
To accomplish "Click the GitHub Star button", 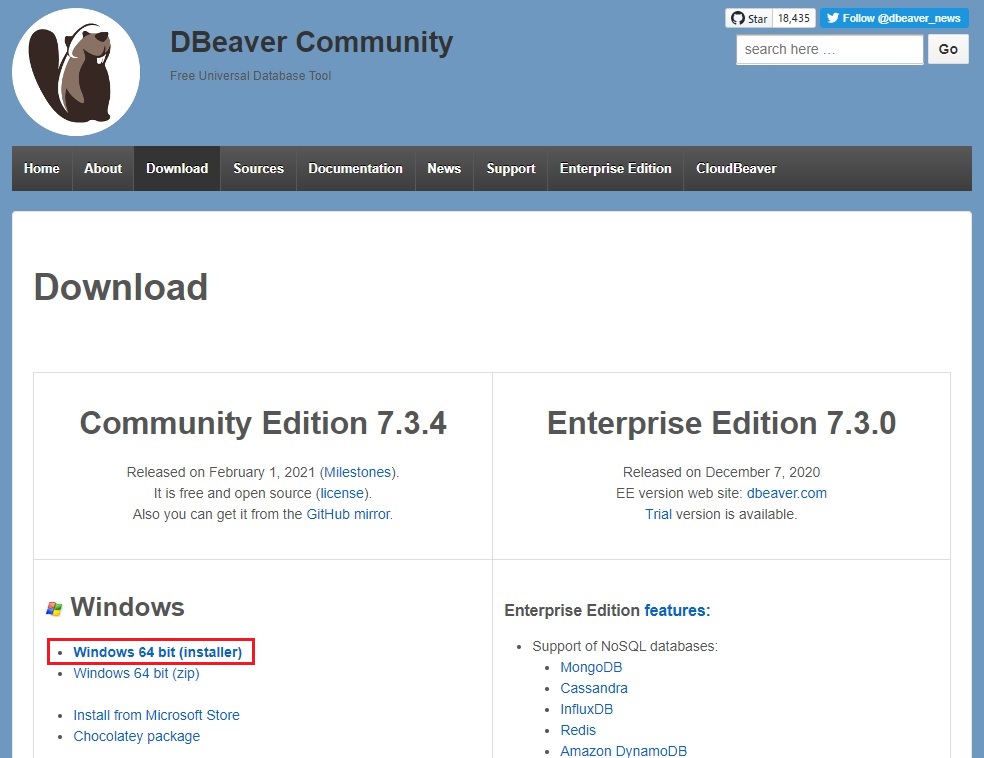I will pyautogui.click(x=749, y=18).
